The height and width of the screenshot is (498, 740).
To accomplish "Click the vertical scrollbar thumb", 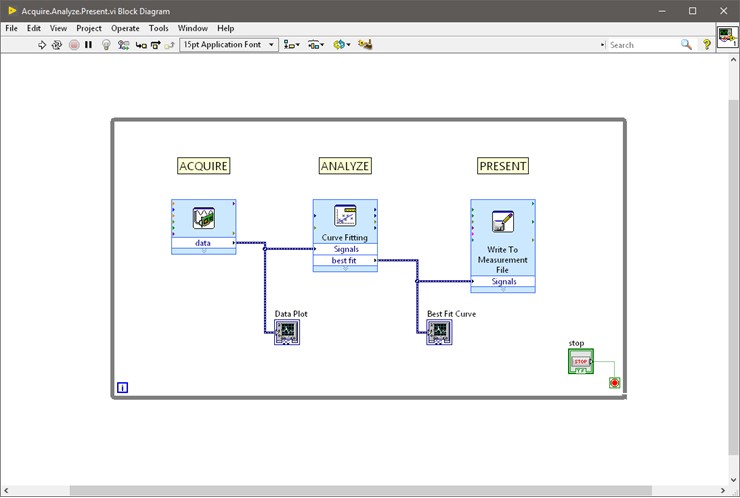I will point(733,277).
